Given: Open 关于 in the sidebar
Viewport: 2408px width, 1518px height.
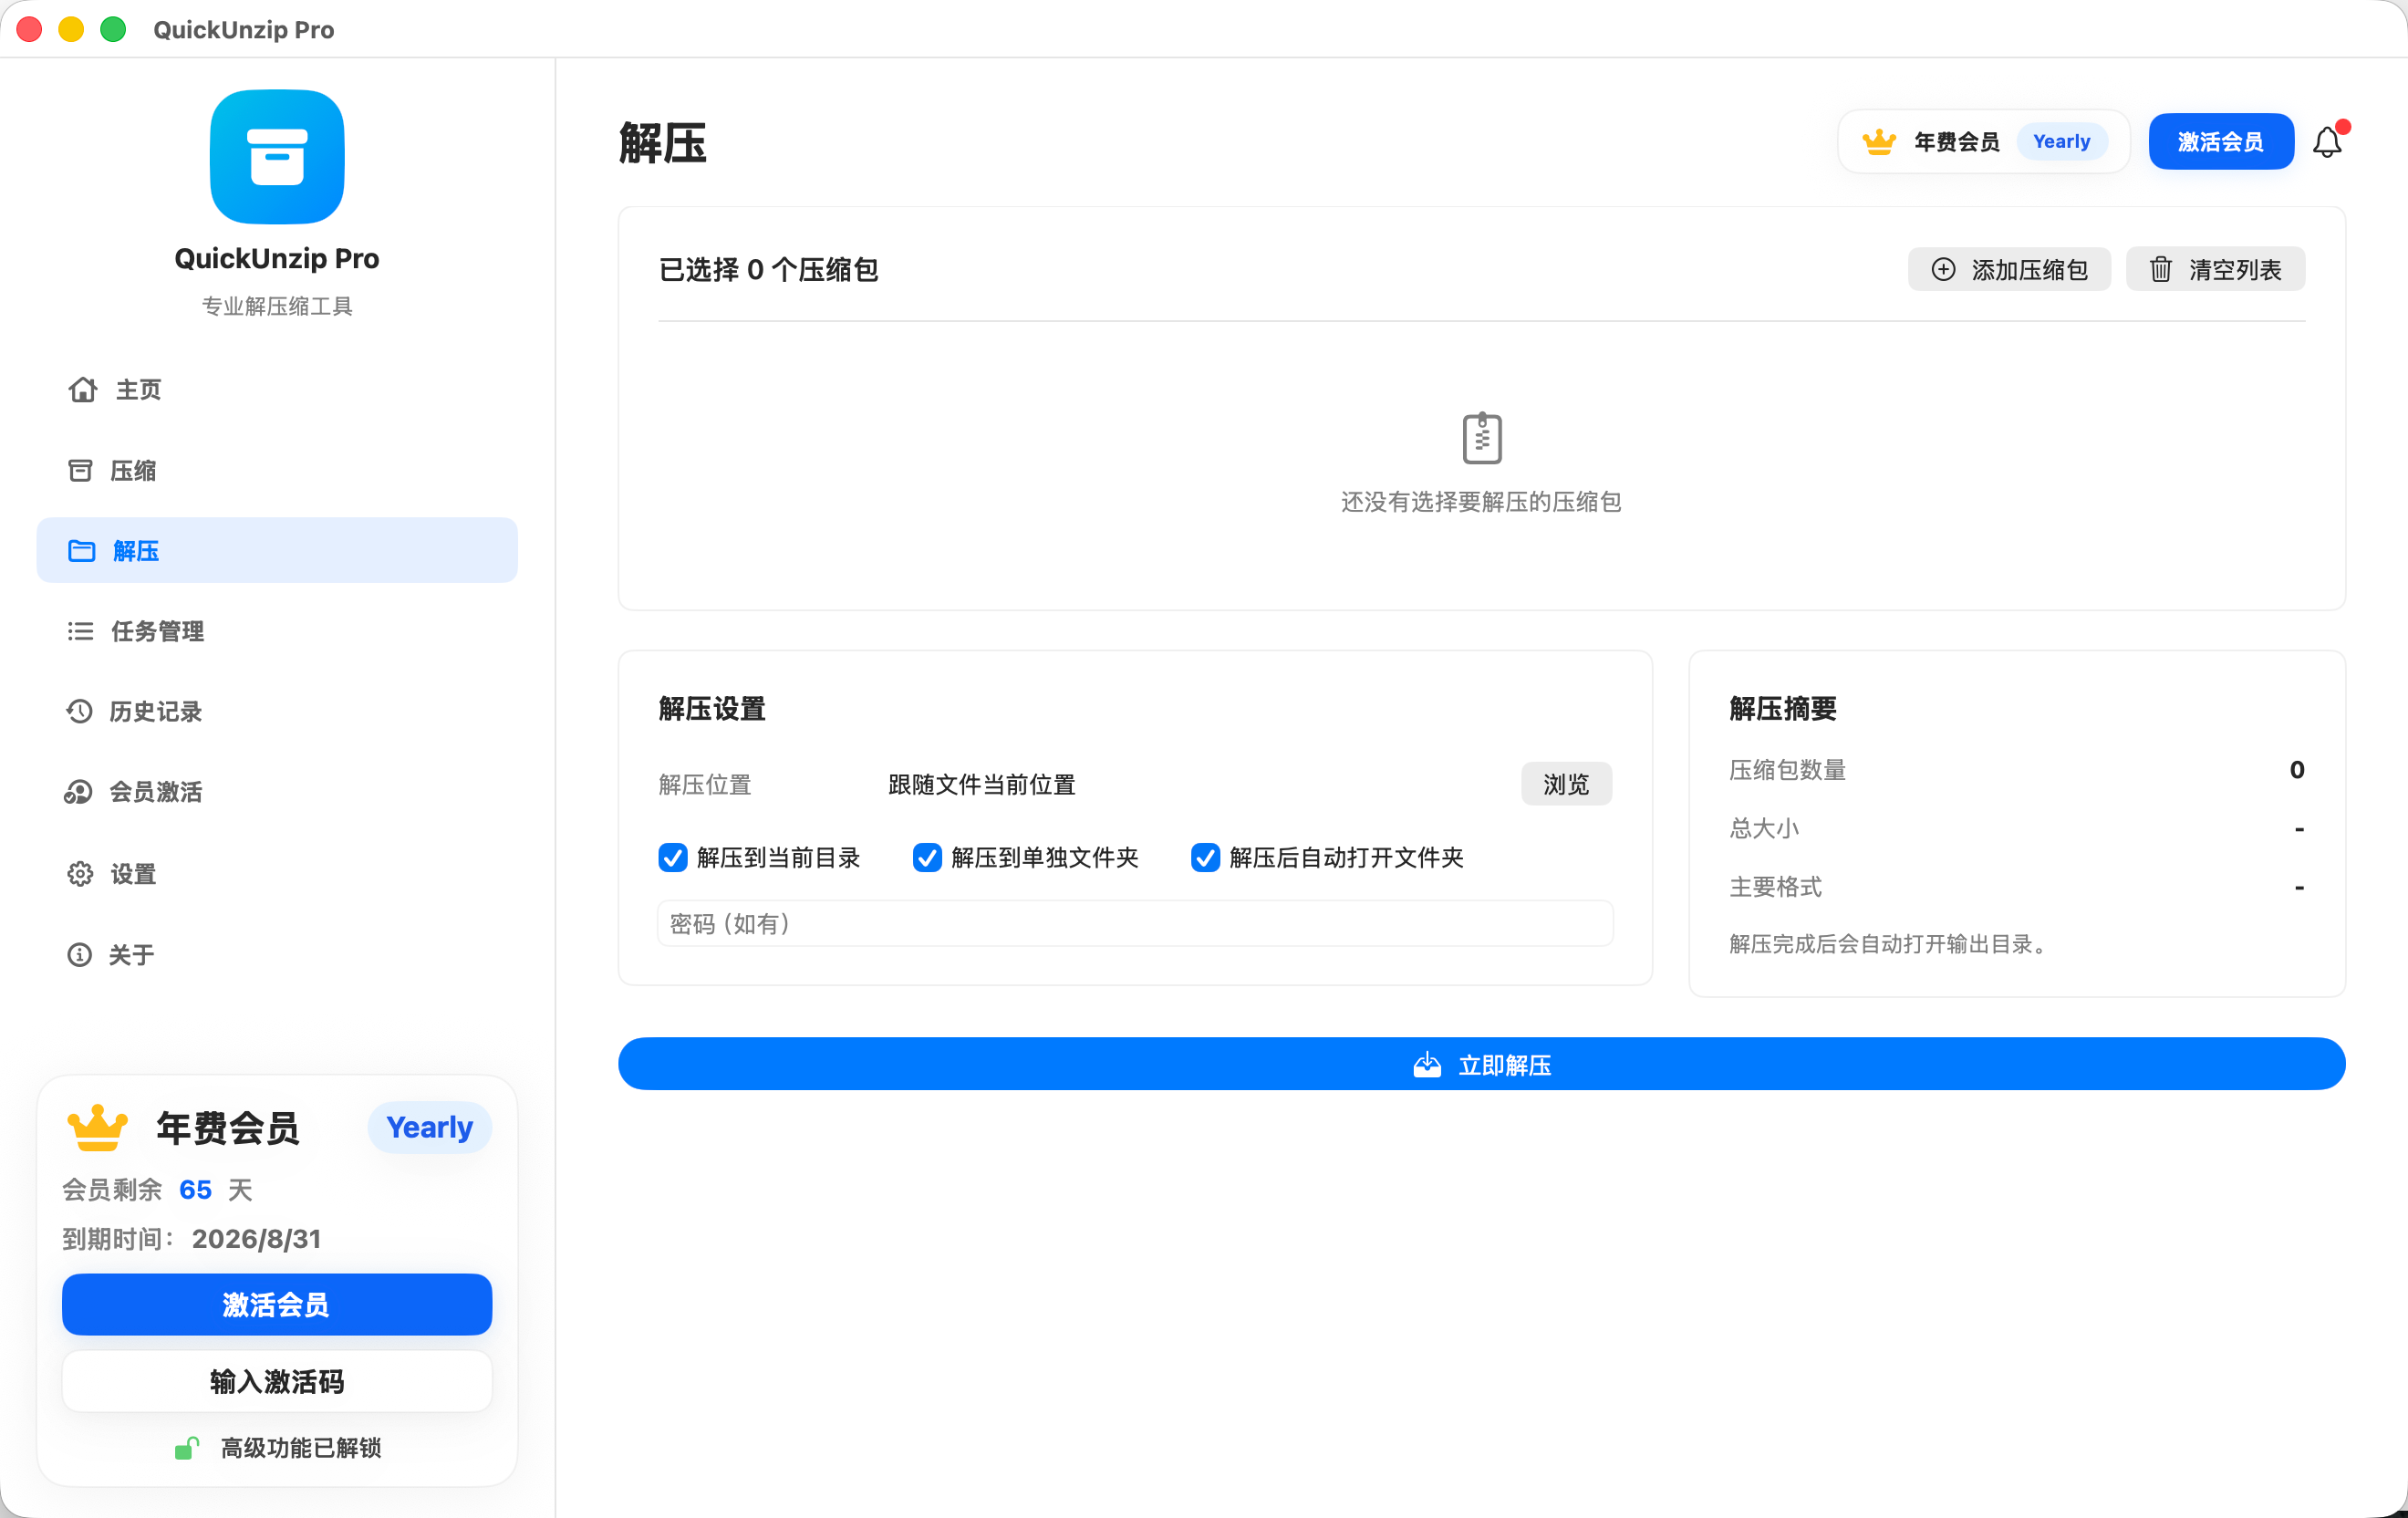Looking at the screenshot, I should coord(277,955).
